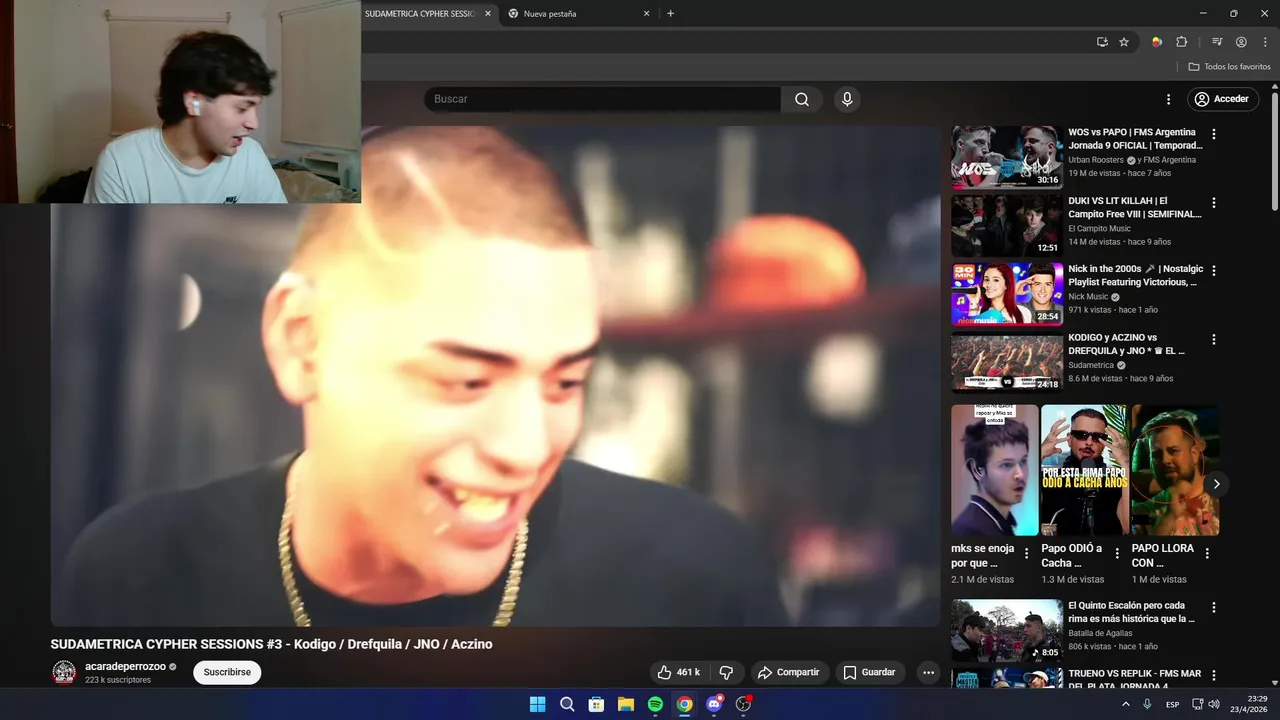This screenshot has width=1280, height=720.
Task: Switch to SUDAMETRICA CYPHER SESSIONS tab
Action: (x=418, y=14)
